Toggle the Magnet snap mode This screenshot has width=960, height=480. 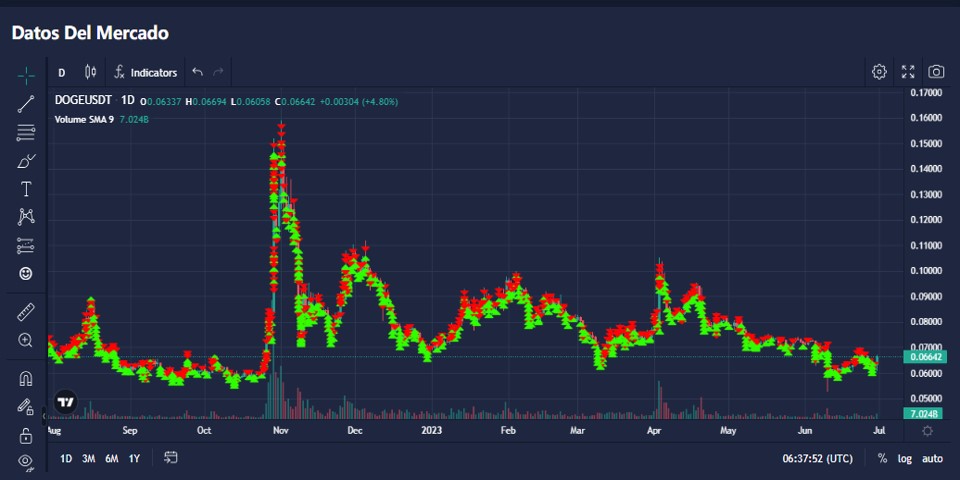(x=26, y=378)
